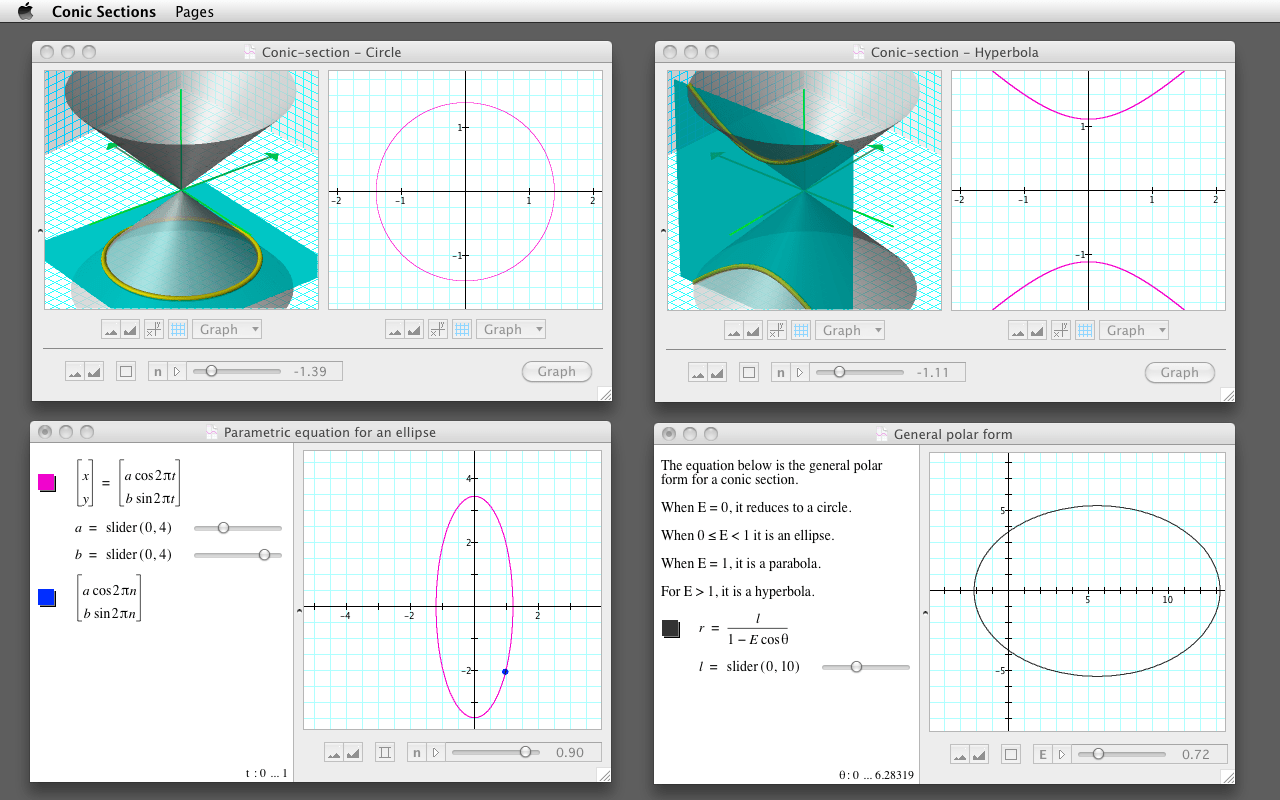Toggle axes icon under Hyperbola window's 2D plot
The image size is (1280, 800).
tap(1061, 330)
